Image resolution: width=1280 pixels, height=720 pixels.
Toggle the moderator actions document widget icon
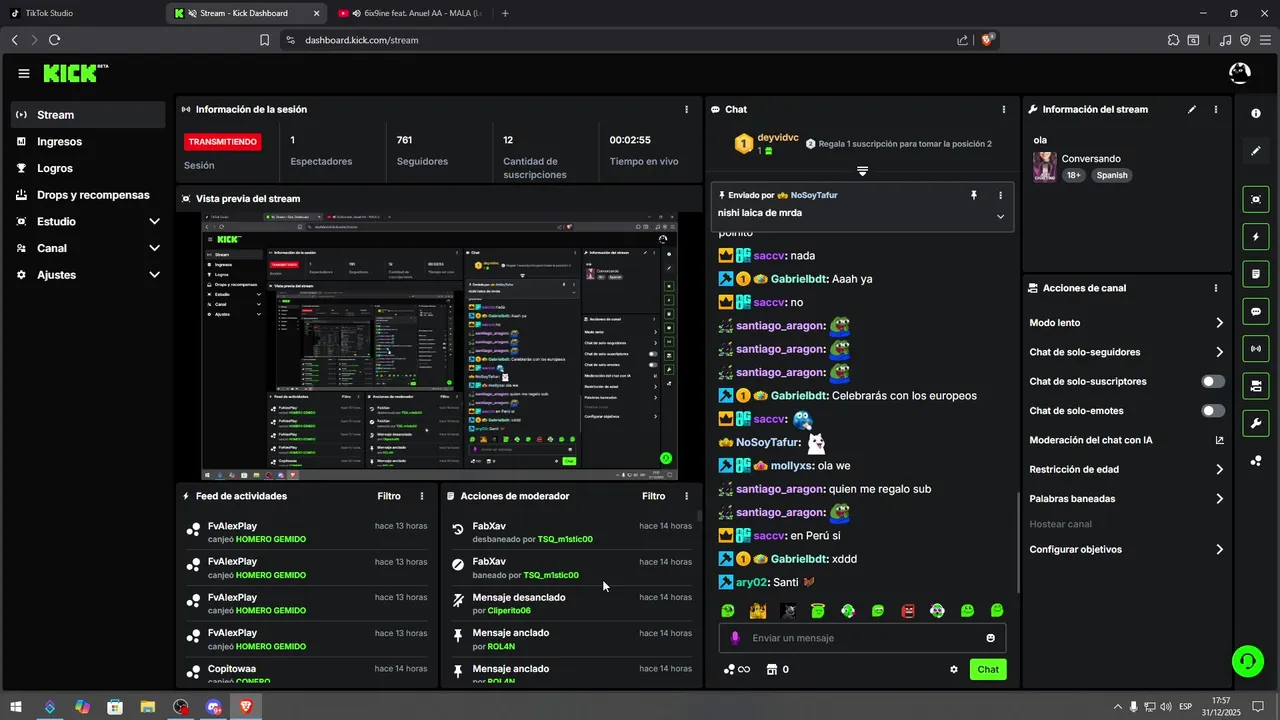point(1256,274)
